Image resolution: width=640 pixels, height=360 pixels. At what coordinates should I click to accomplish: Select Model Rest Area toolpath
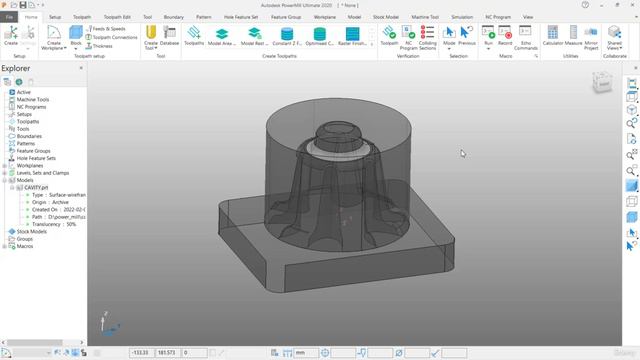point(254,36)
